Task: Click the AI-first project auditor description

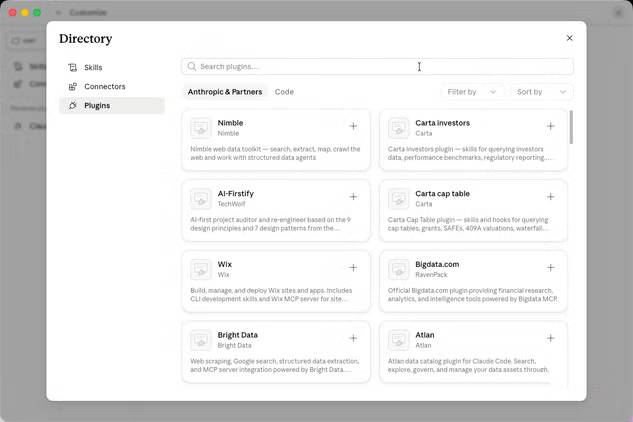Action: 270,224
